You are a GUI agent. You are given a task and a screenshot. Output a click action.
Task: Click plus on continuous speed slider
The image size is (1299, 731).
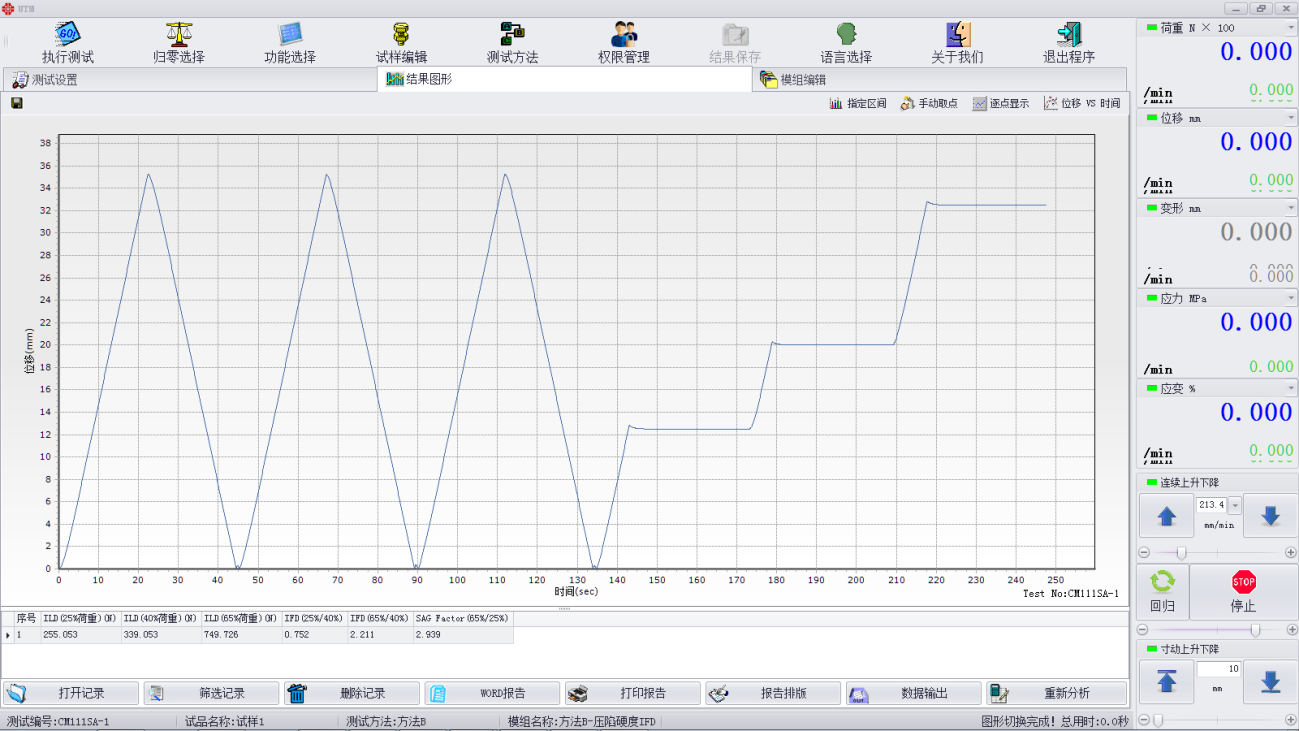[x=1290, y=552]
